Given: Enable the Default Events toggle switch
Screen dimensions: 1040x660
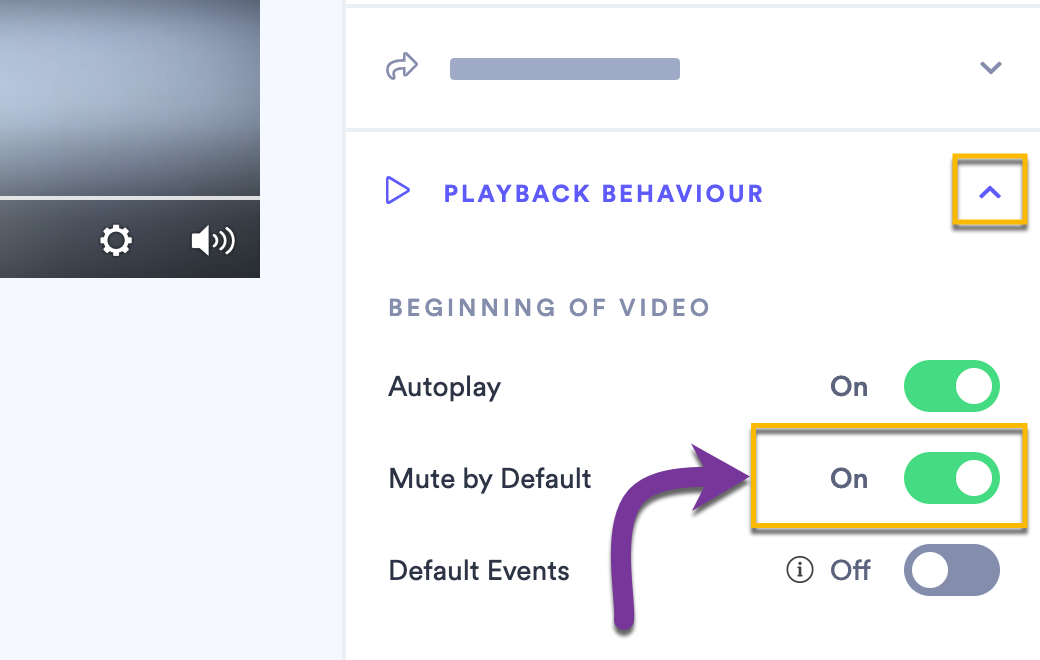Looking at the screenshot, I should point(951,571).
